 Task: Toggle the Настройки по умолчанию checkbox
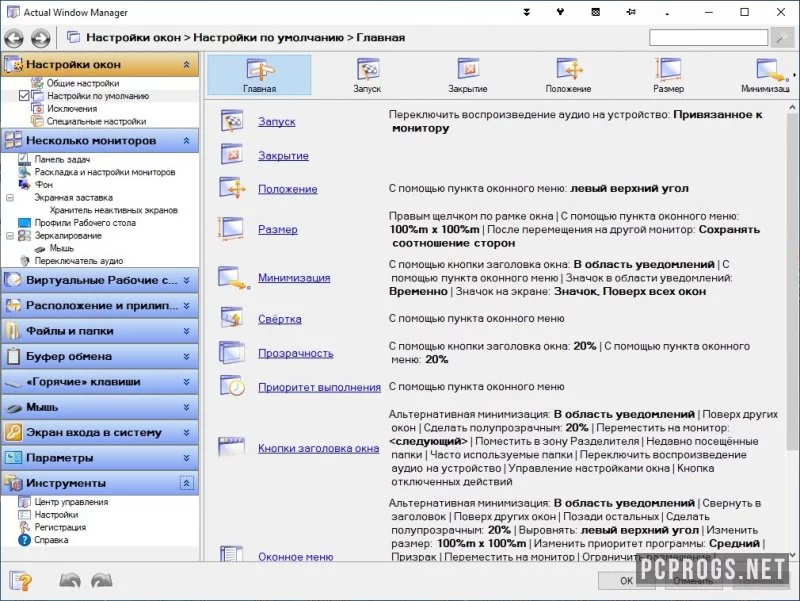coord(23,95)
